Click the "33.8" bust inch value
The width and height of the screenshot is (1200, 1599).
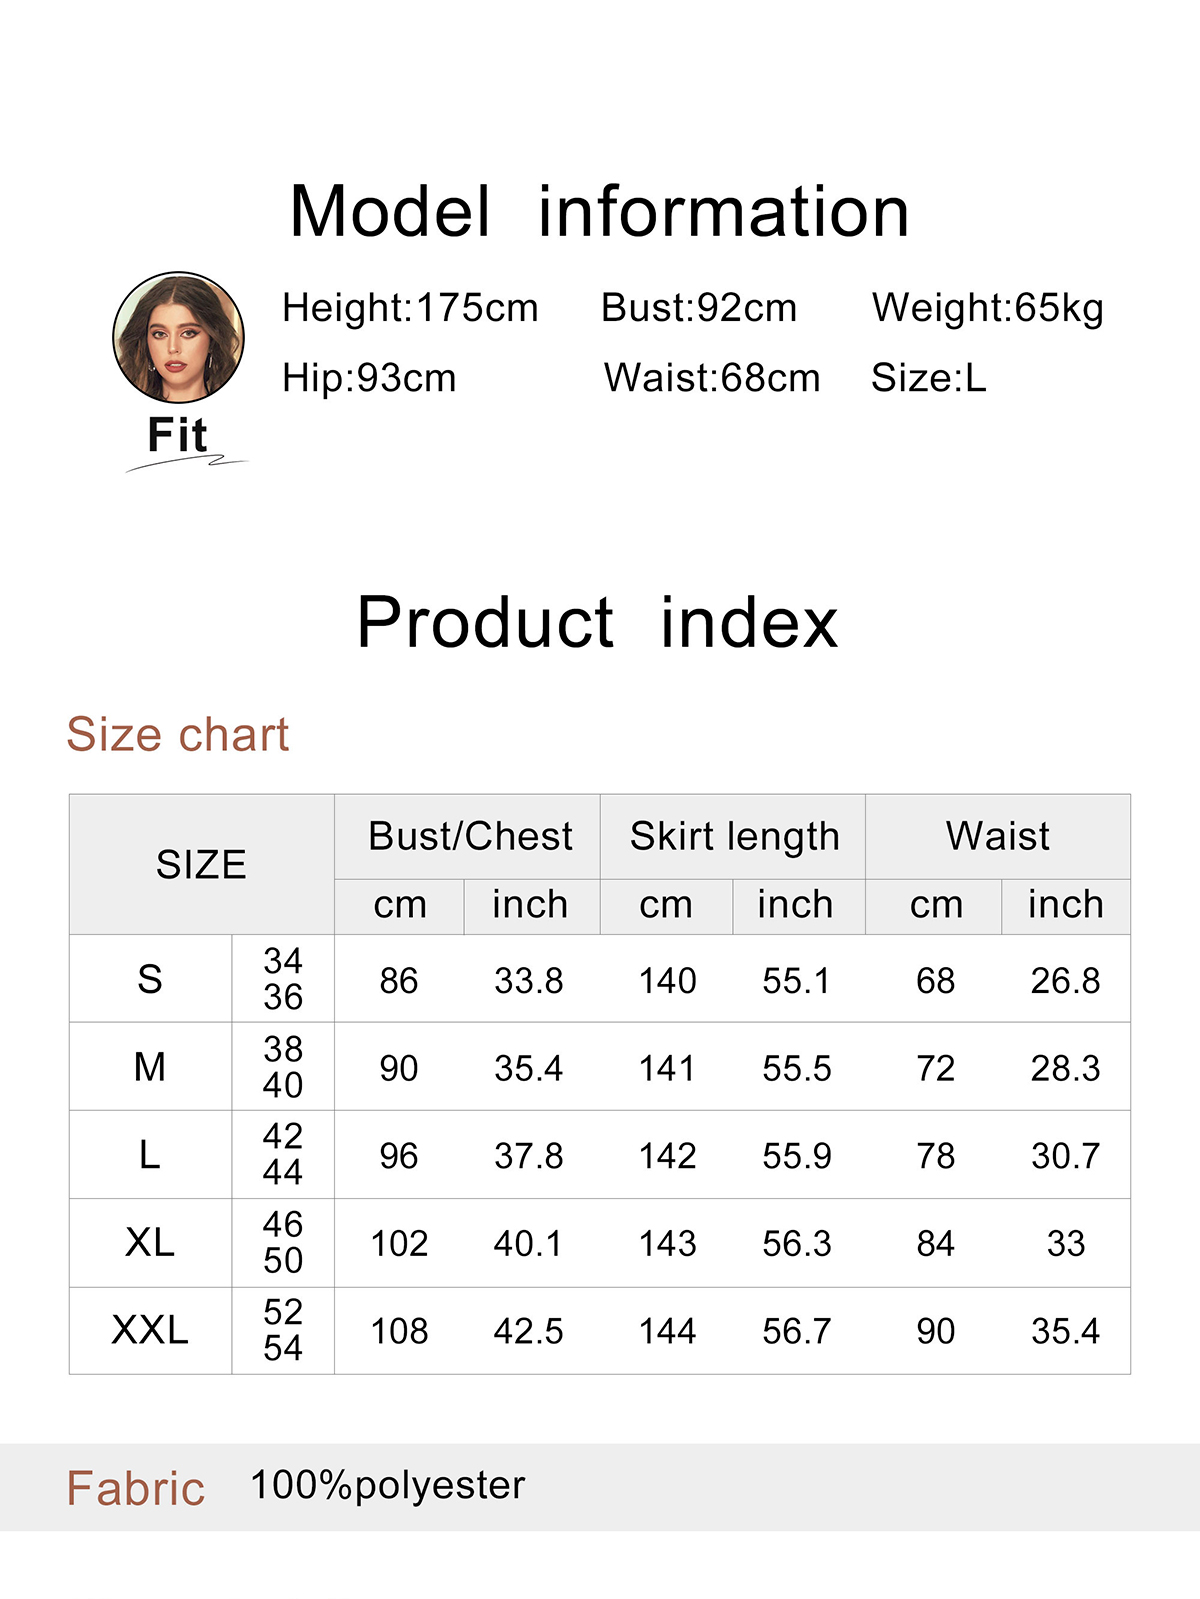coord(528,981)
